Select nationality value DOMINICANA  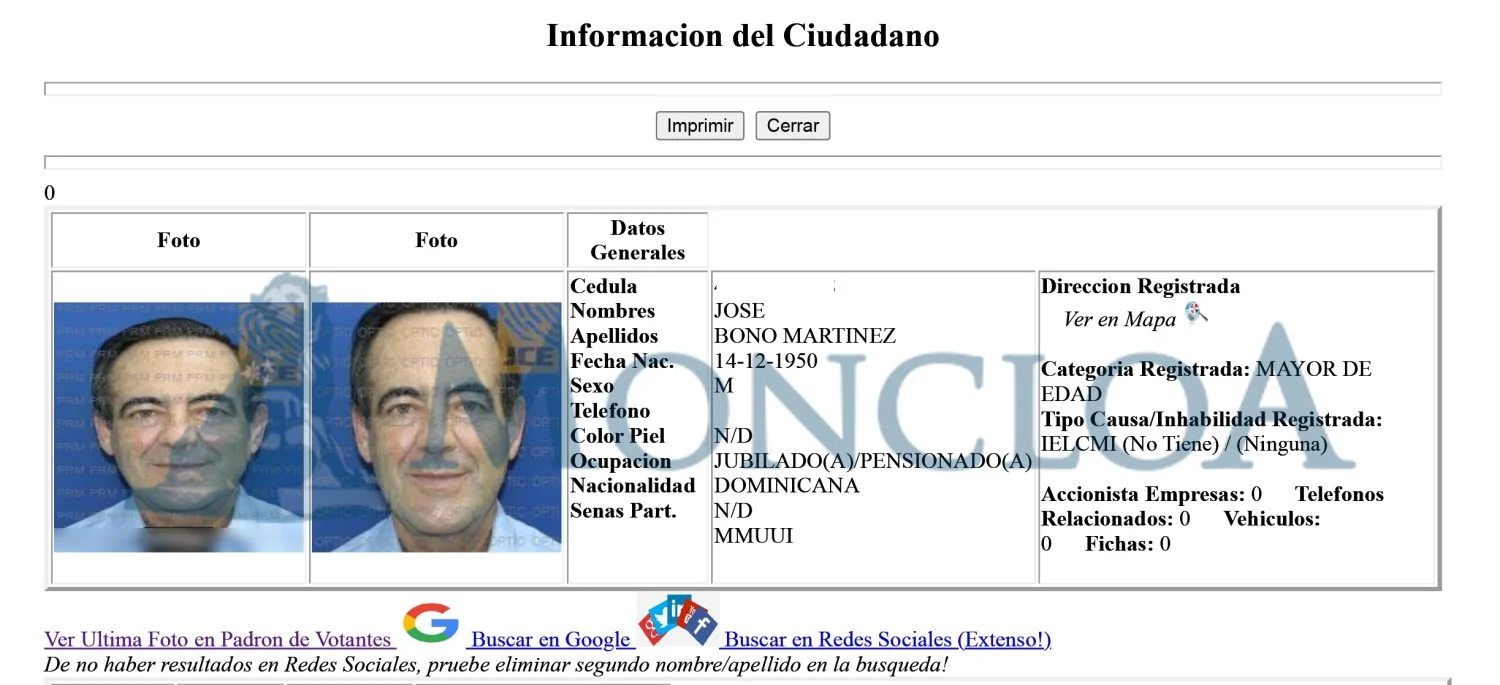coord(787,486)
